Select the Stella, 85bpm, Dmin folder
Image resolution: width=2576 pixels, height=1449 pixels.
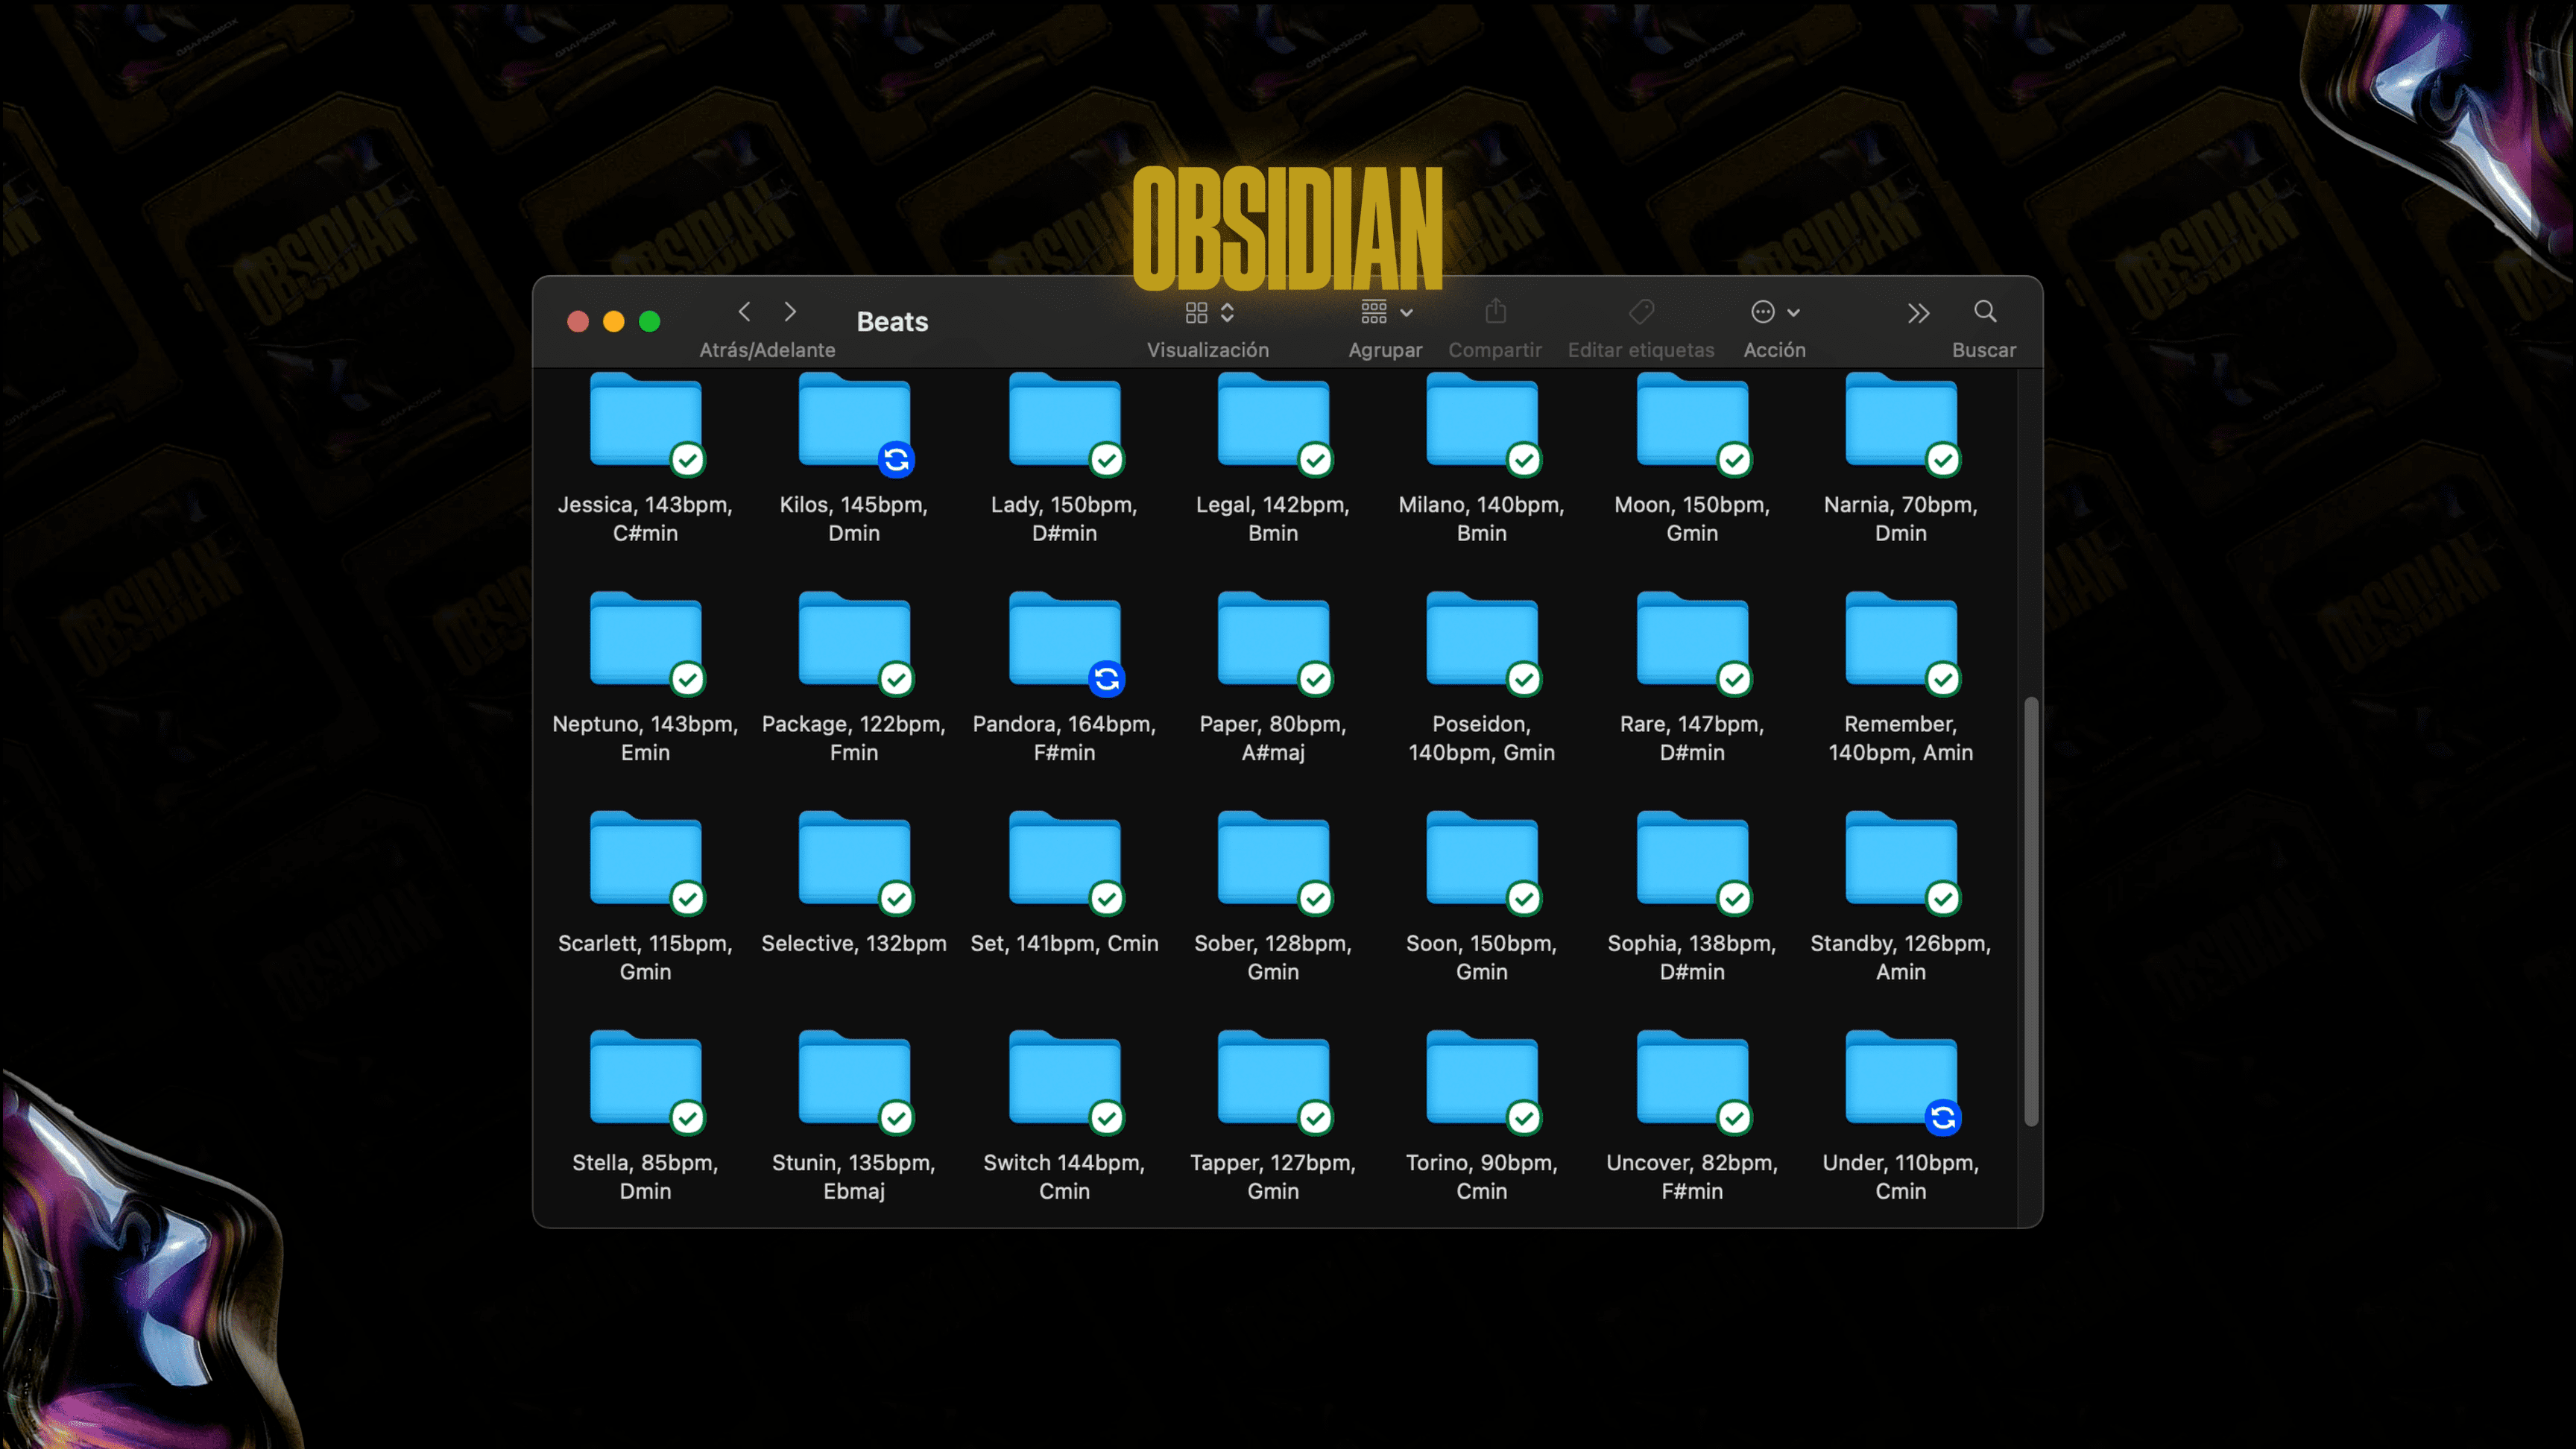click(x=645, y=1078)
